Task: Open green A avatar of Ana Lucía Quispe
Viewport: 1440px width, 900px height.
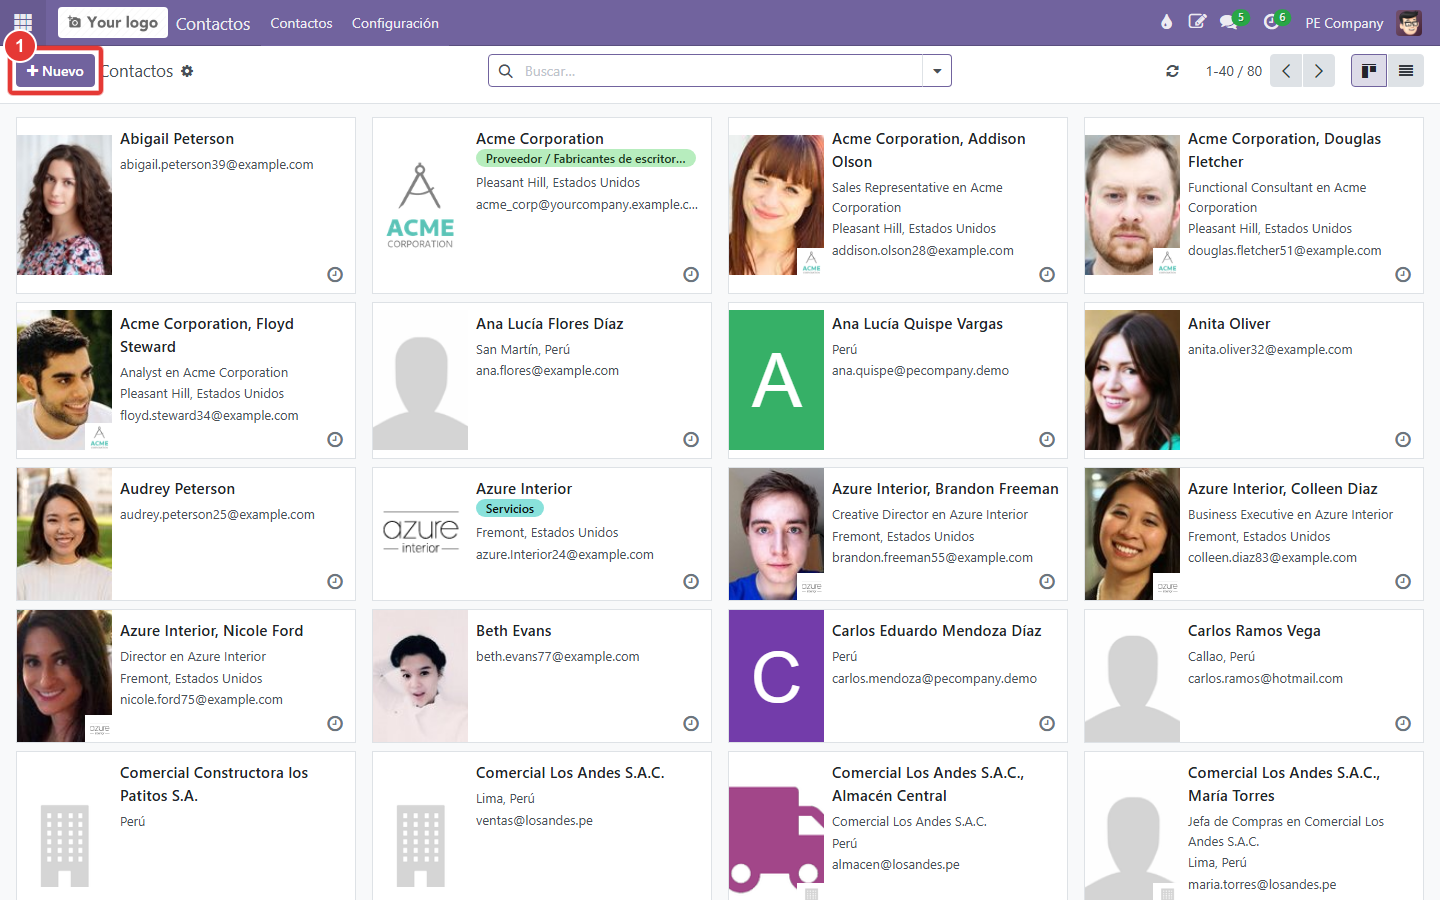Action: 776,380
